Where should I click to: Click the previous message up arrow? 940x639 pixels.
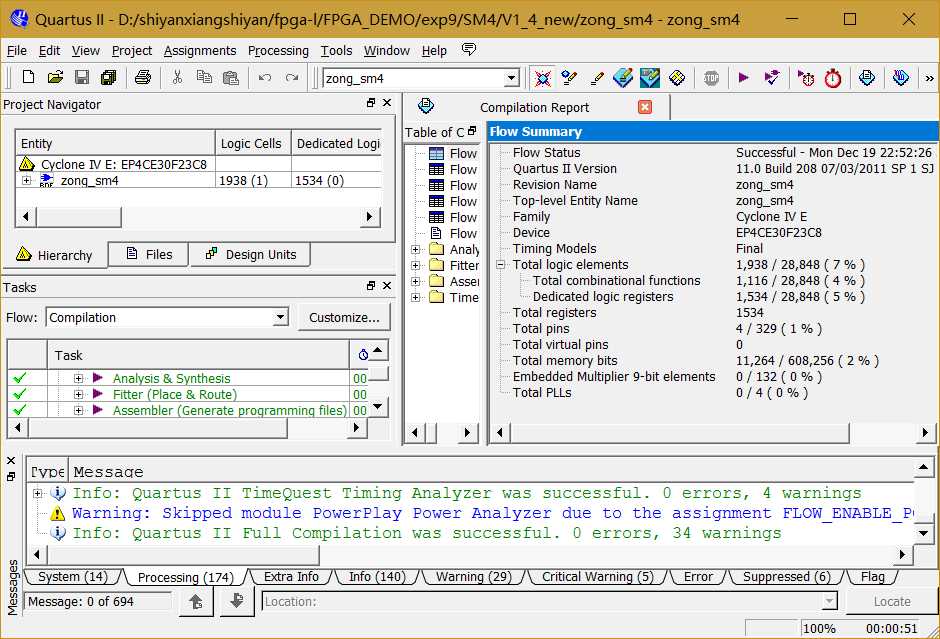pyautogui.click(x=196, y=601)
